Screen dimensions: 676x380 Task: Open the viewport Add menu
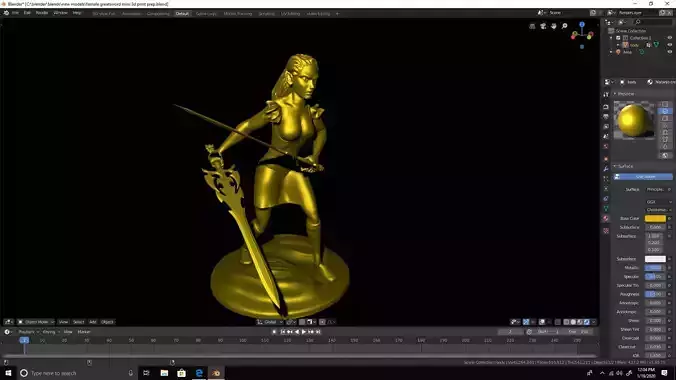pyautogui.click(x=93, y=322)
